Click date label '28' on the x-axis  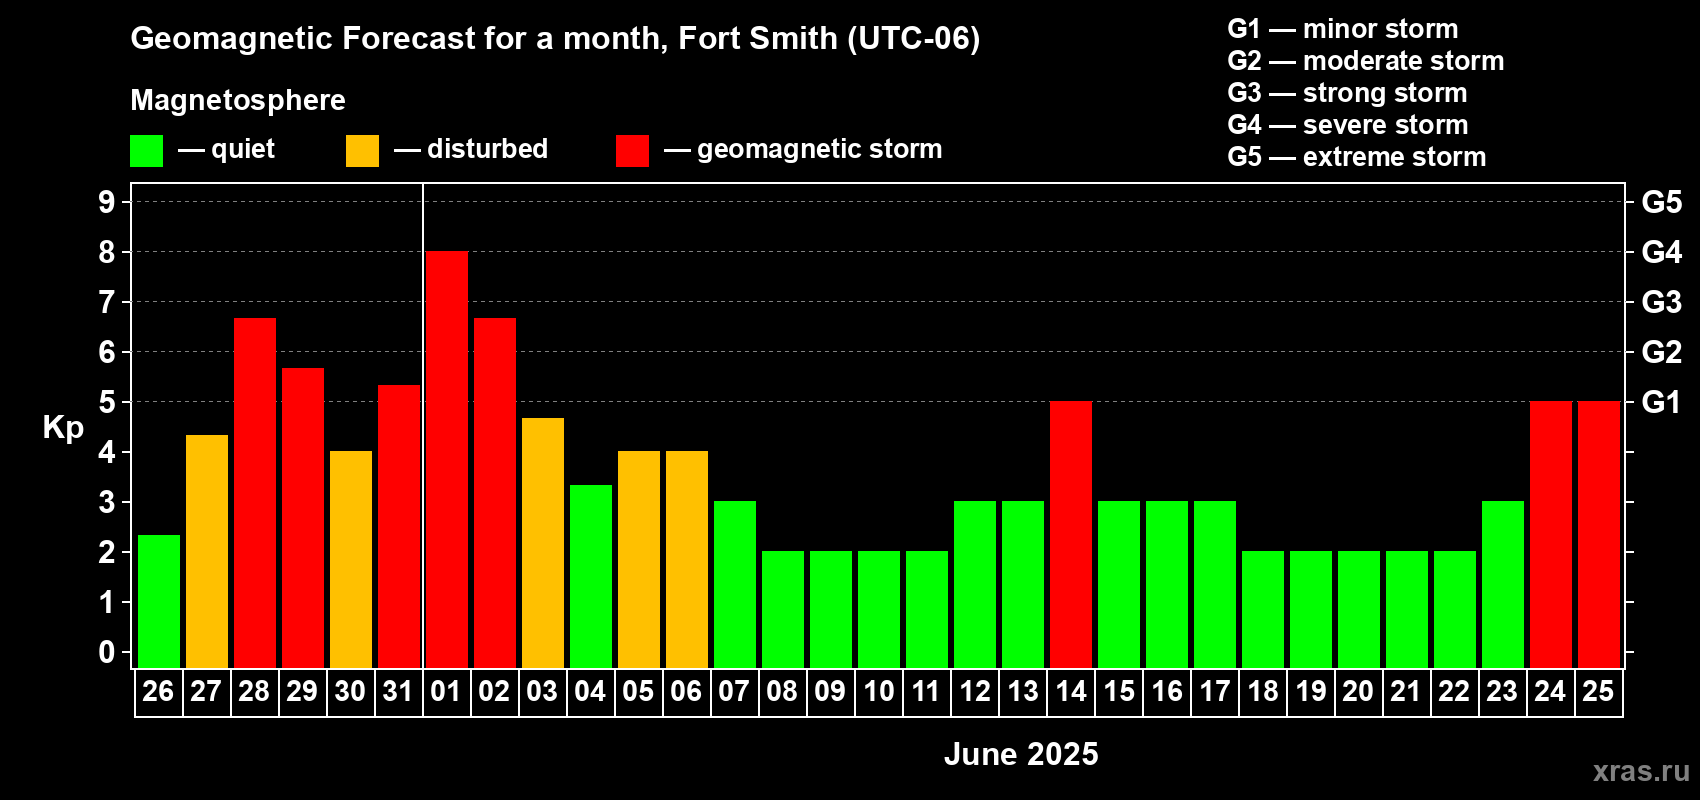coord(254,692)
